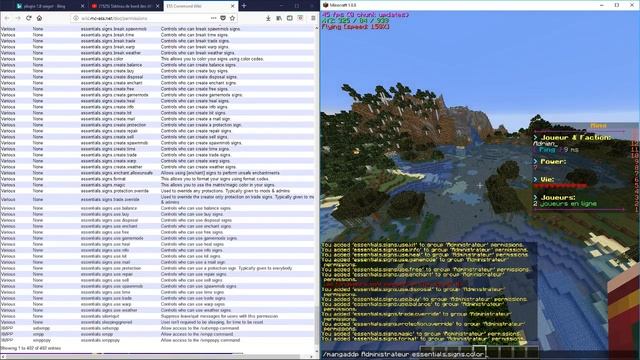Click the 'Showing 1 to' entries count text

31,348
